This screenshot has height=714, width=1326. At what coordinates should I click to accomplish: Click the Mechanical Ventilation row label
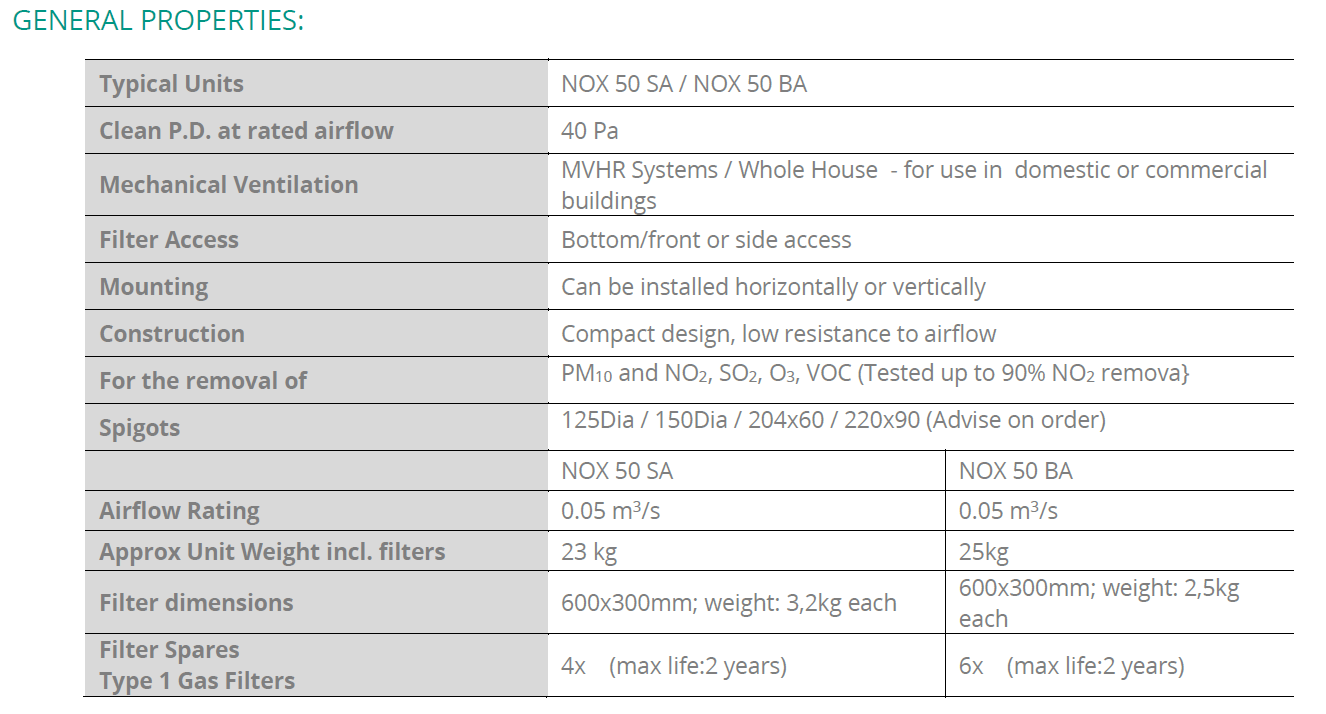[228, 185]
